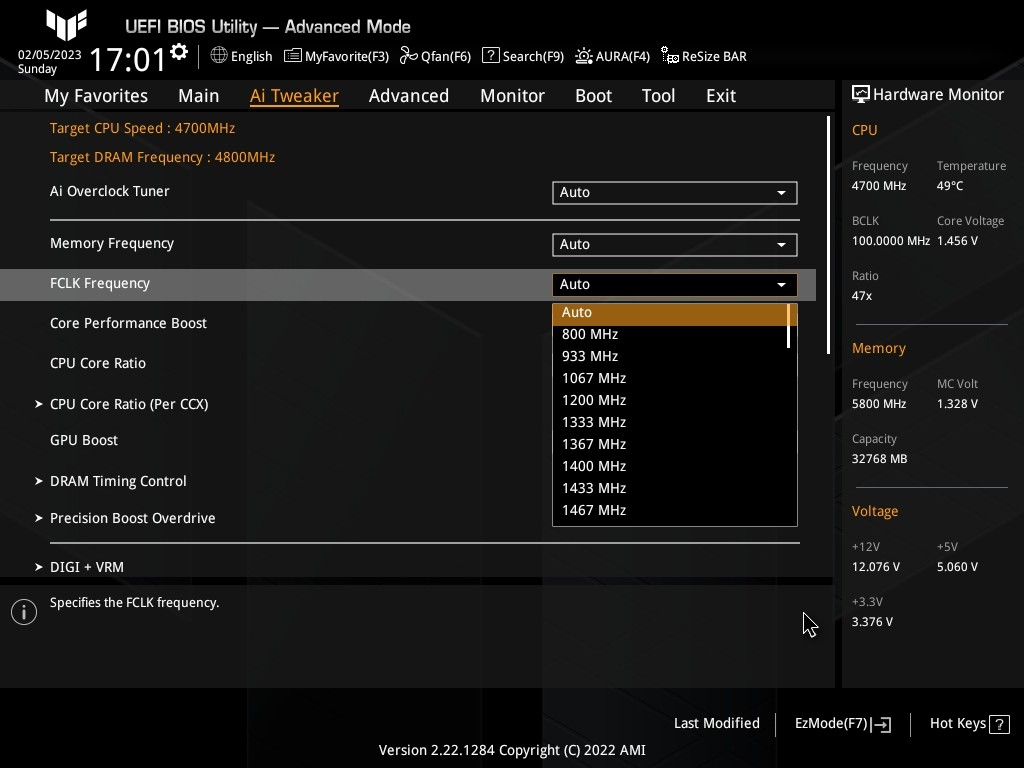Click the globe language icon
Viewport: 1024px width, 768px height.
point(219,56)
